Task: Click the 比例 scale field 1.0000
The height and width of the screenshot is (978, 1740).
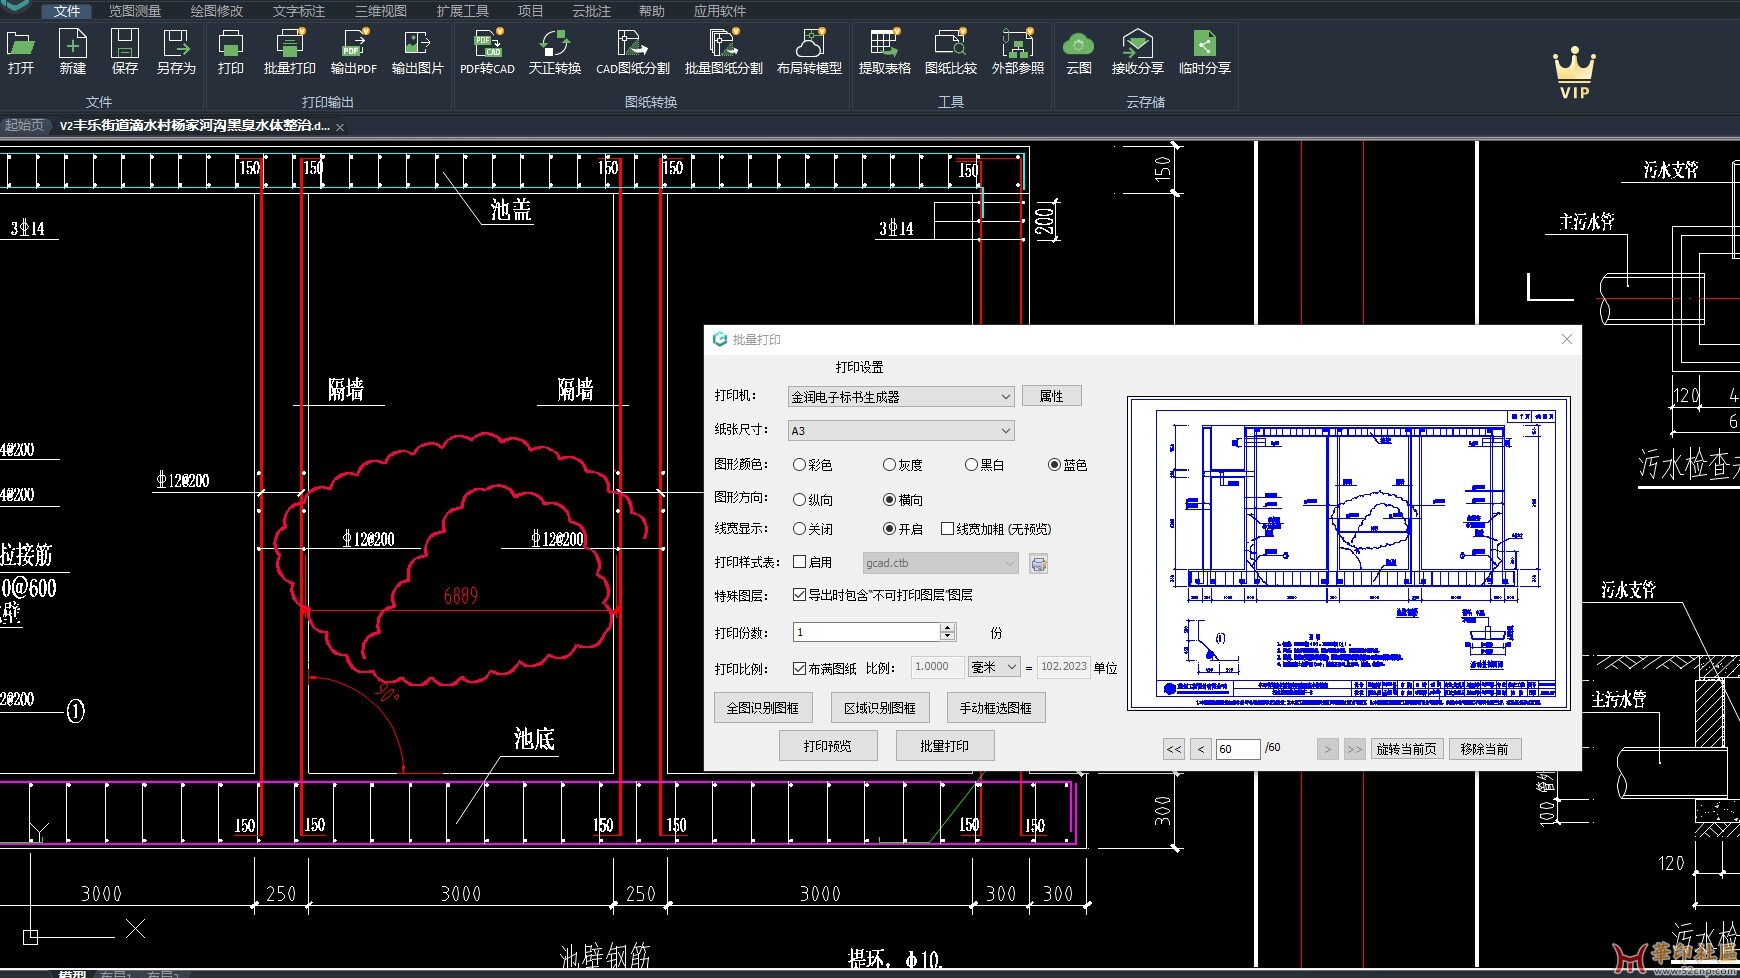Action: coord(937,667)
